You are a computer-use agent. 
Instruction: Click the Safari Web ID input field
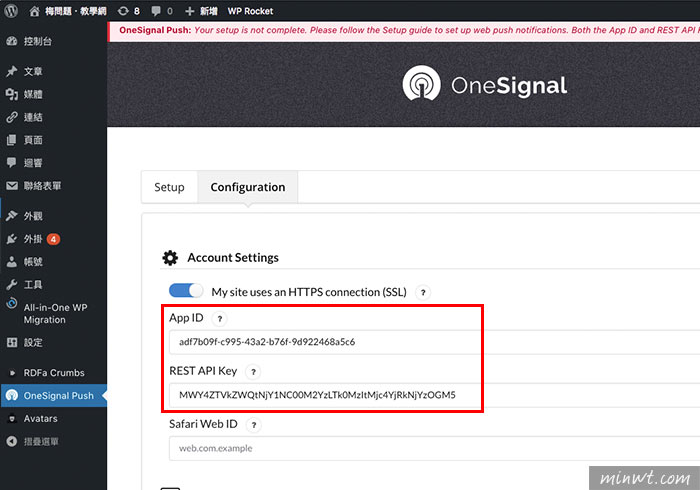434,448
